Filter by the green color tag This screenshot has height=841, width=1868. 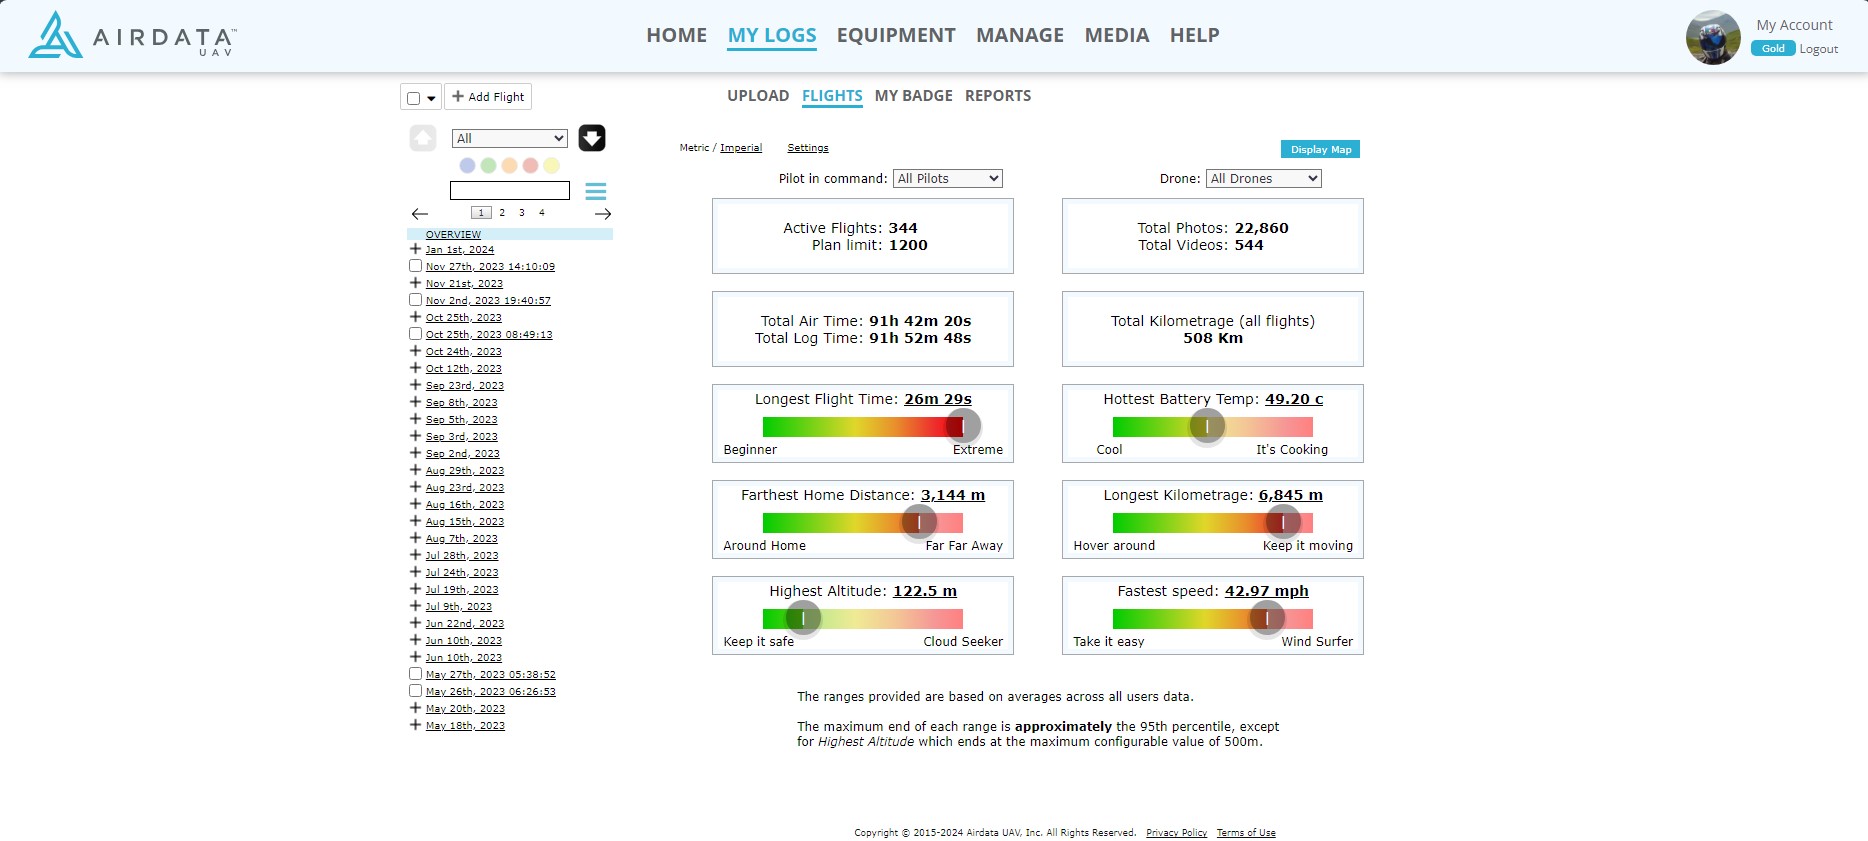[x=488, y=165]
